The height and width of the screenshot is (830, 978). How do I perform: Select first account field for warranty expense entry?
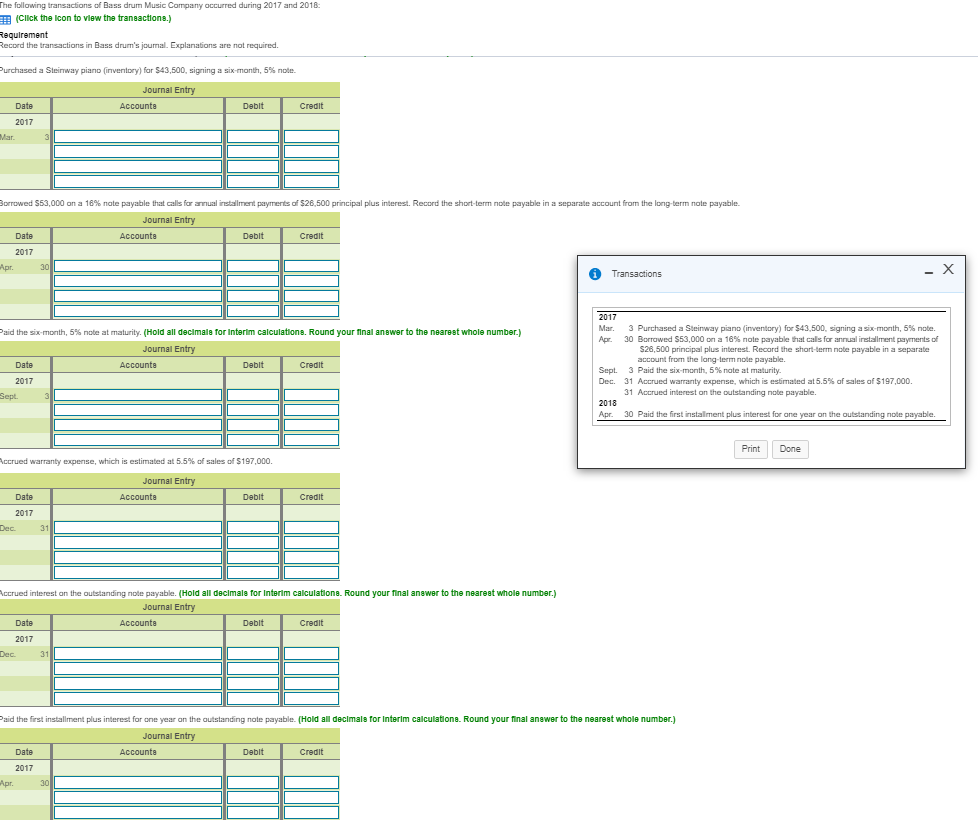pos(138,528)
